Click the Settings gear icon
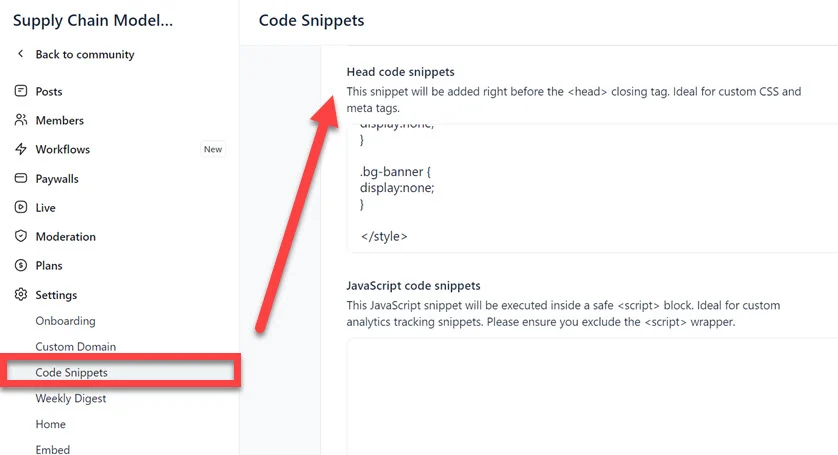This screenshot has width=838, height=455. click(21, 295)
